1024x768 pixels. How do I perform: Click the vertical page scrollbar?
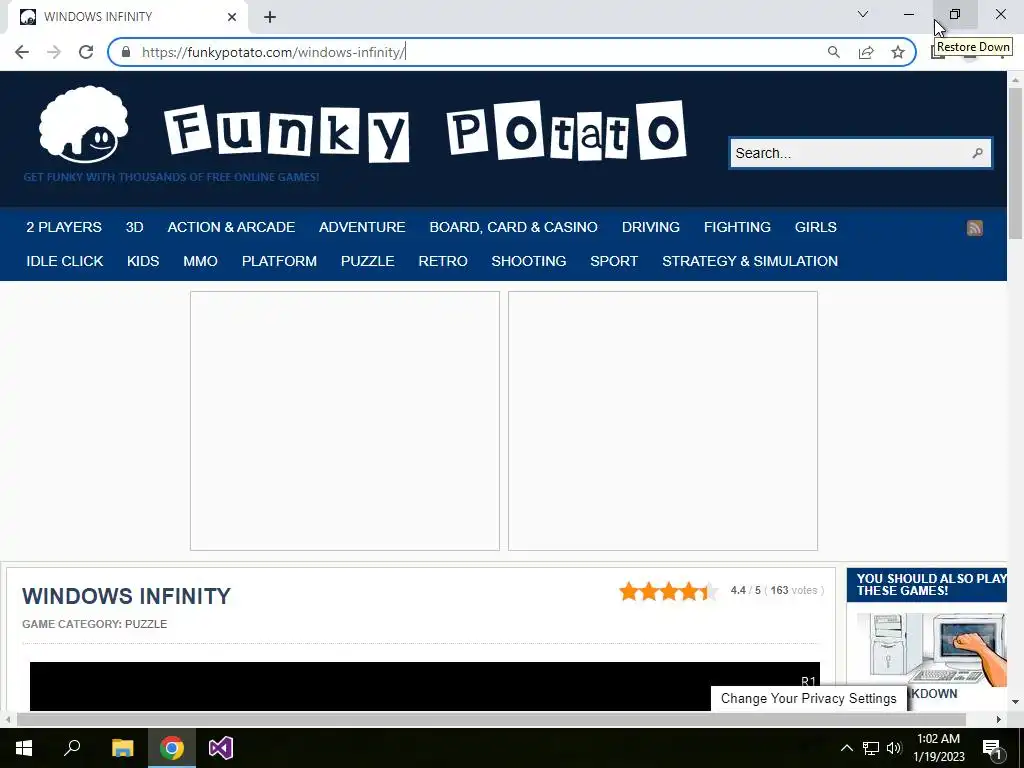[x=1015, y=163]
